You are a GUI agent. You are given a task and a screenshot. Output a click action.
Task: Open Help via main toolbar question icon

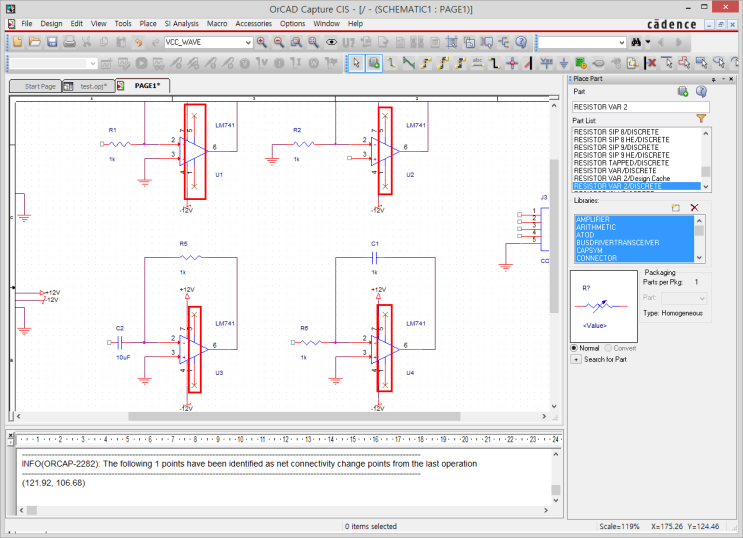[x=521, y=42]
